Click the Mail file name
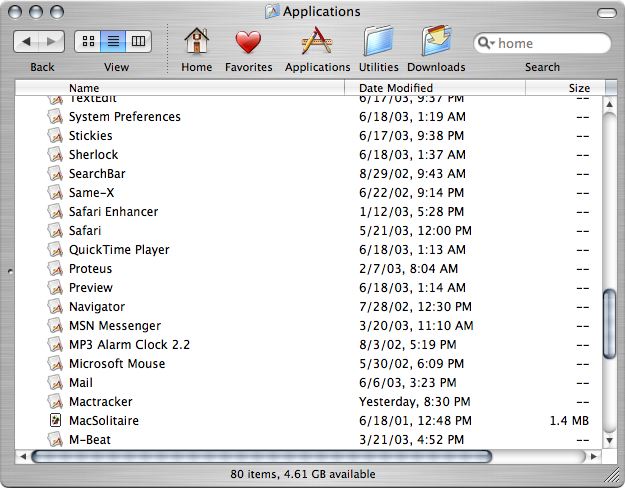 81,383
